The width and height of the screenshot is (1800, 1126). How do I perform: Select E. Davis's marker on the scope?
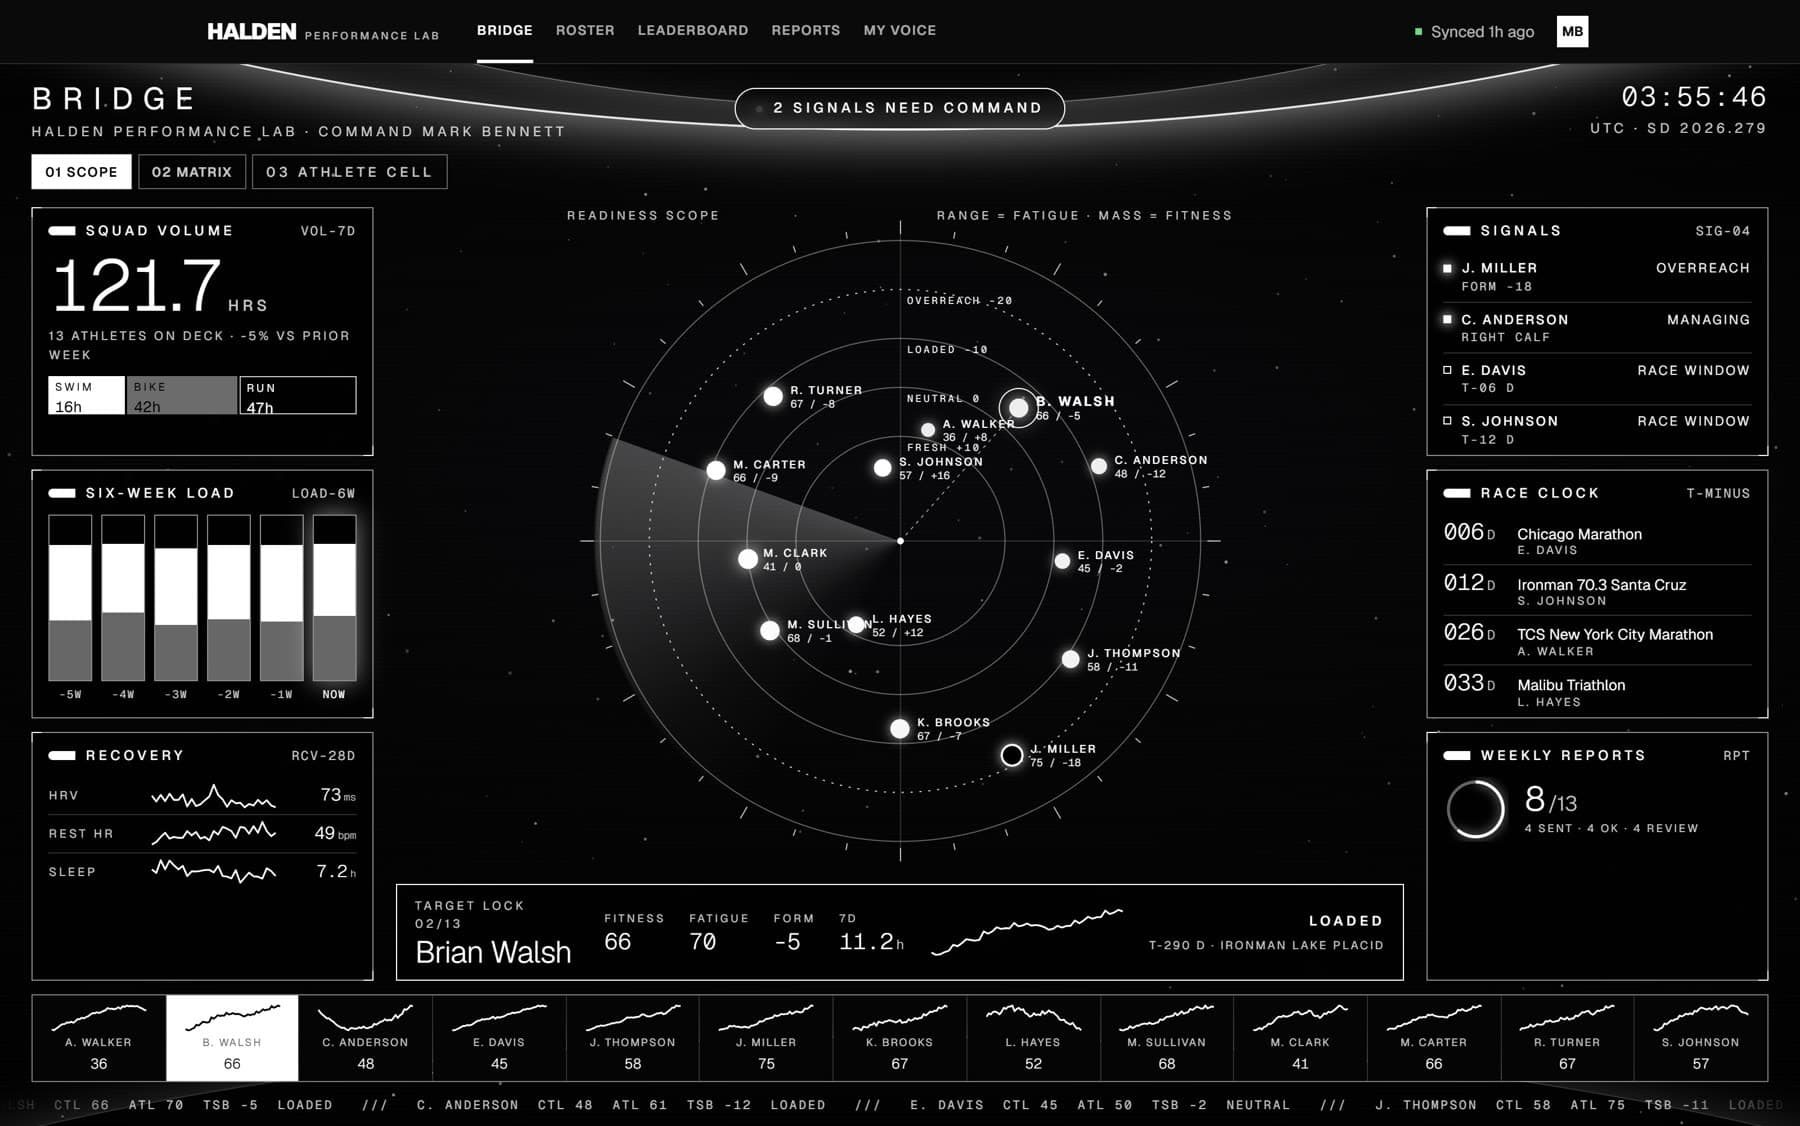pyautogui.click(x=1062, y=561)
